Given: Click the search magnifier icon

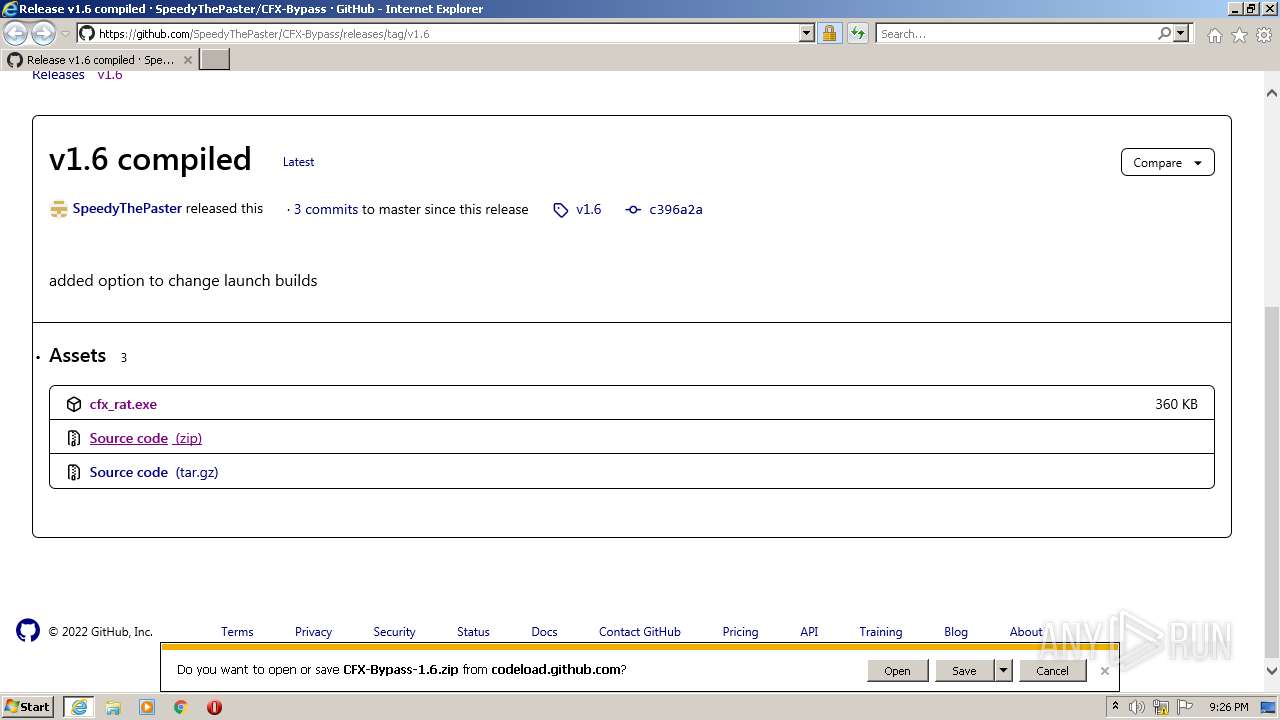Looking at the screenshot, I should point(1164,33).
